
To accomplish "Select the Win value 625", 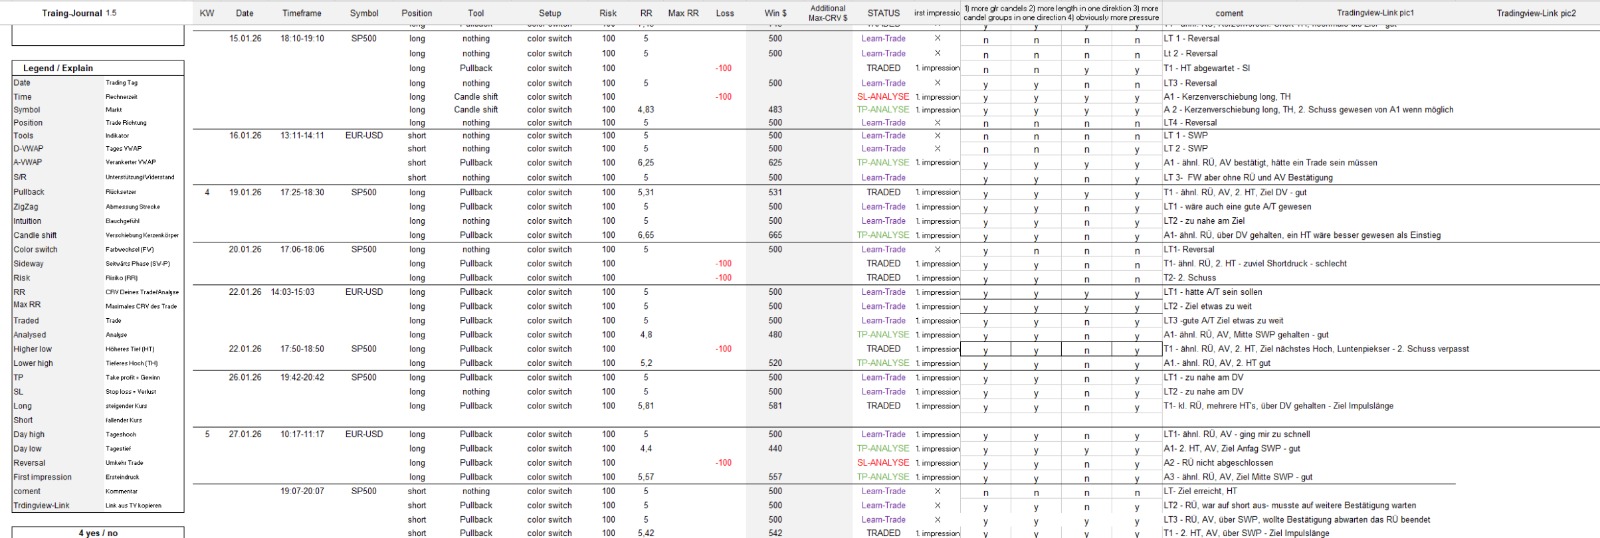I will click(775, 162).
